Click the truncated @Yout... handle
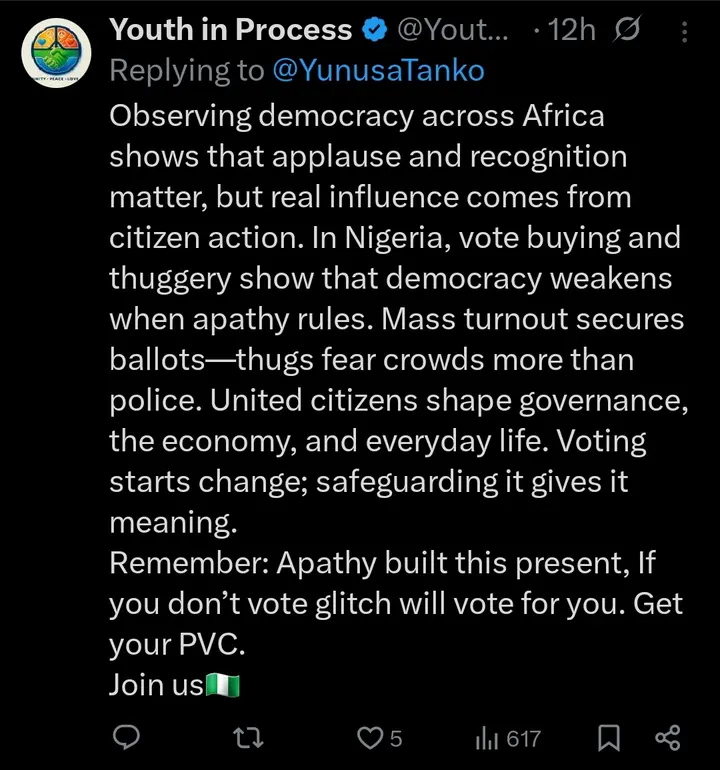720x770 pixels. pos(453,31)
